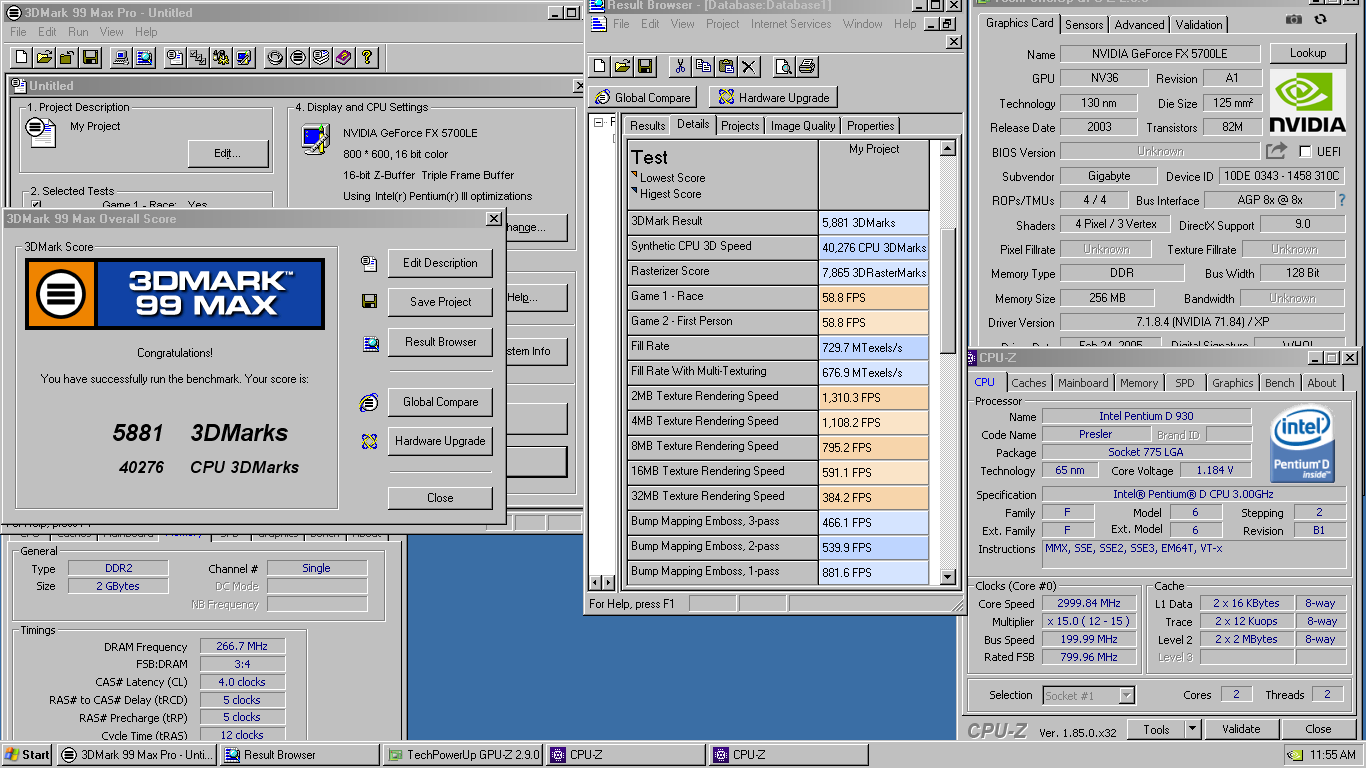This screenshot has width=1366, height=768.
Task: Click the magnifier result browser icon in 3DMark toolbar
Action: [144, 58]
